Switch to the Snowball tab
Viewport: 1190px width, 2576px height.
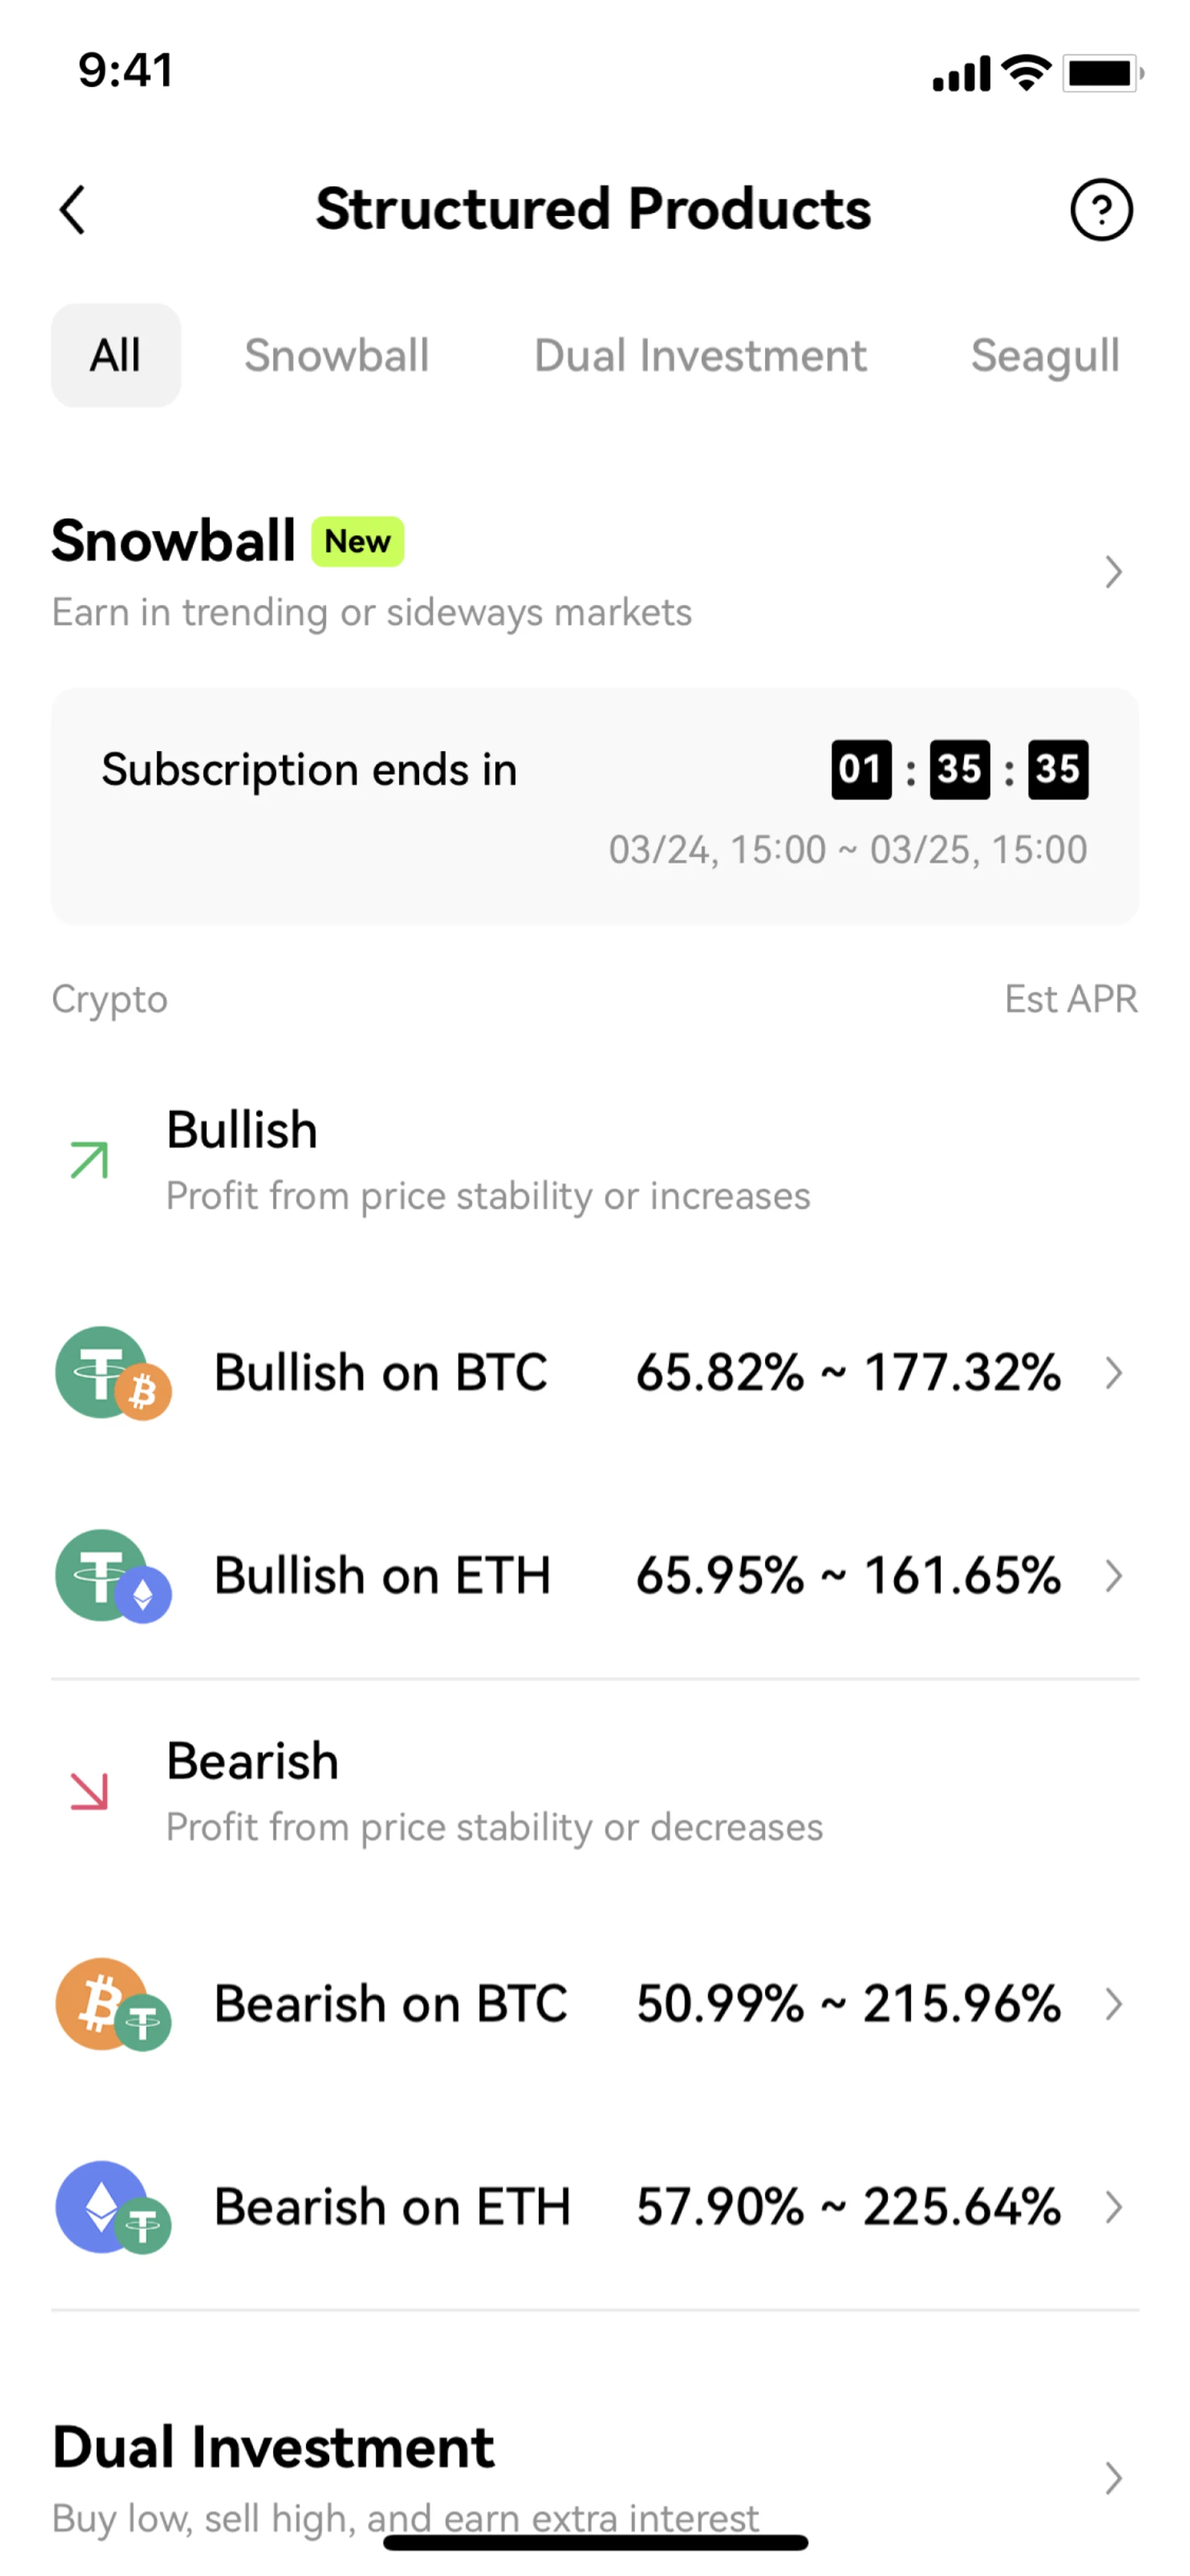pos(337,356)
